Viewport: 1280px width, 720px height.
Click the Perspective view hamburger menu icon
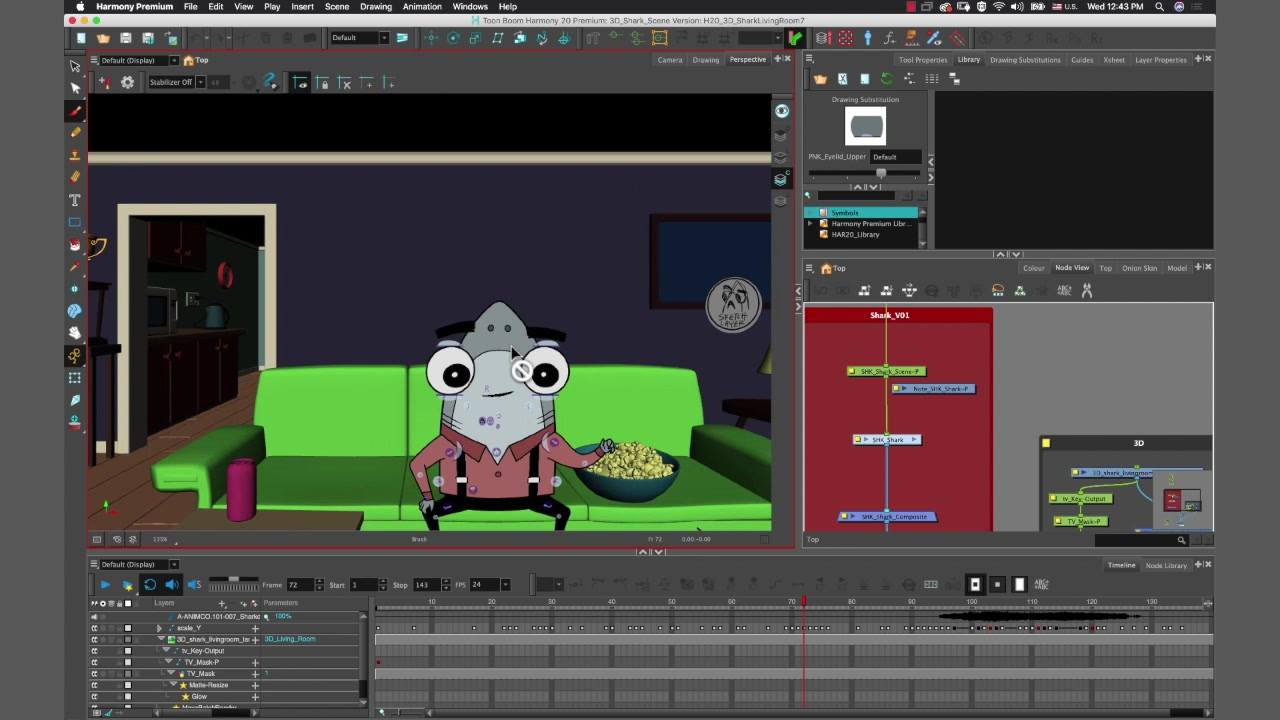tap(95, 60)
